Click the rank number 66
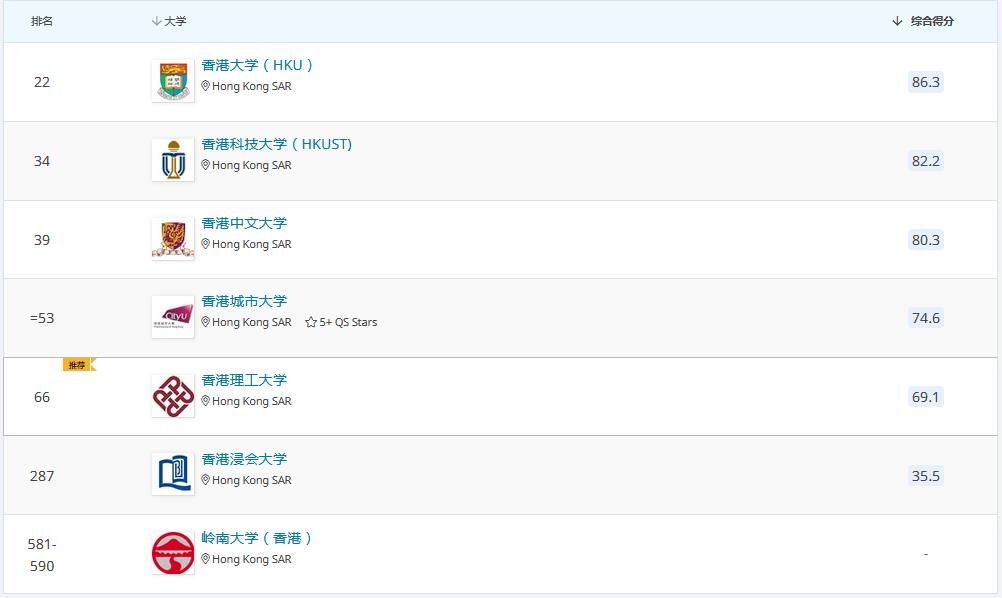Image resolution: width=1002 pixels, height=598 pixels. point(42,397)
